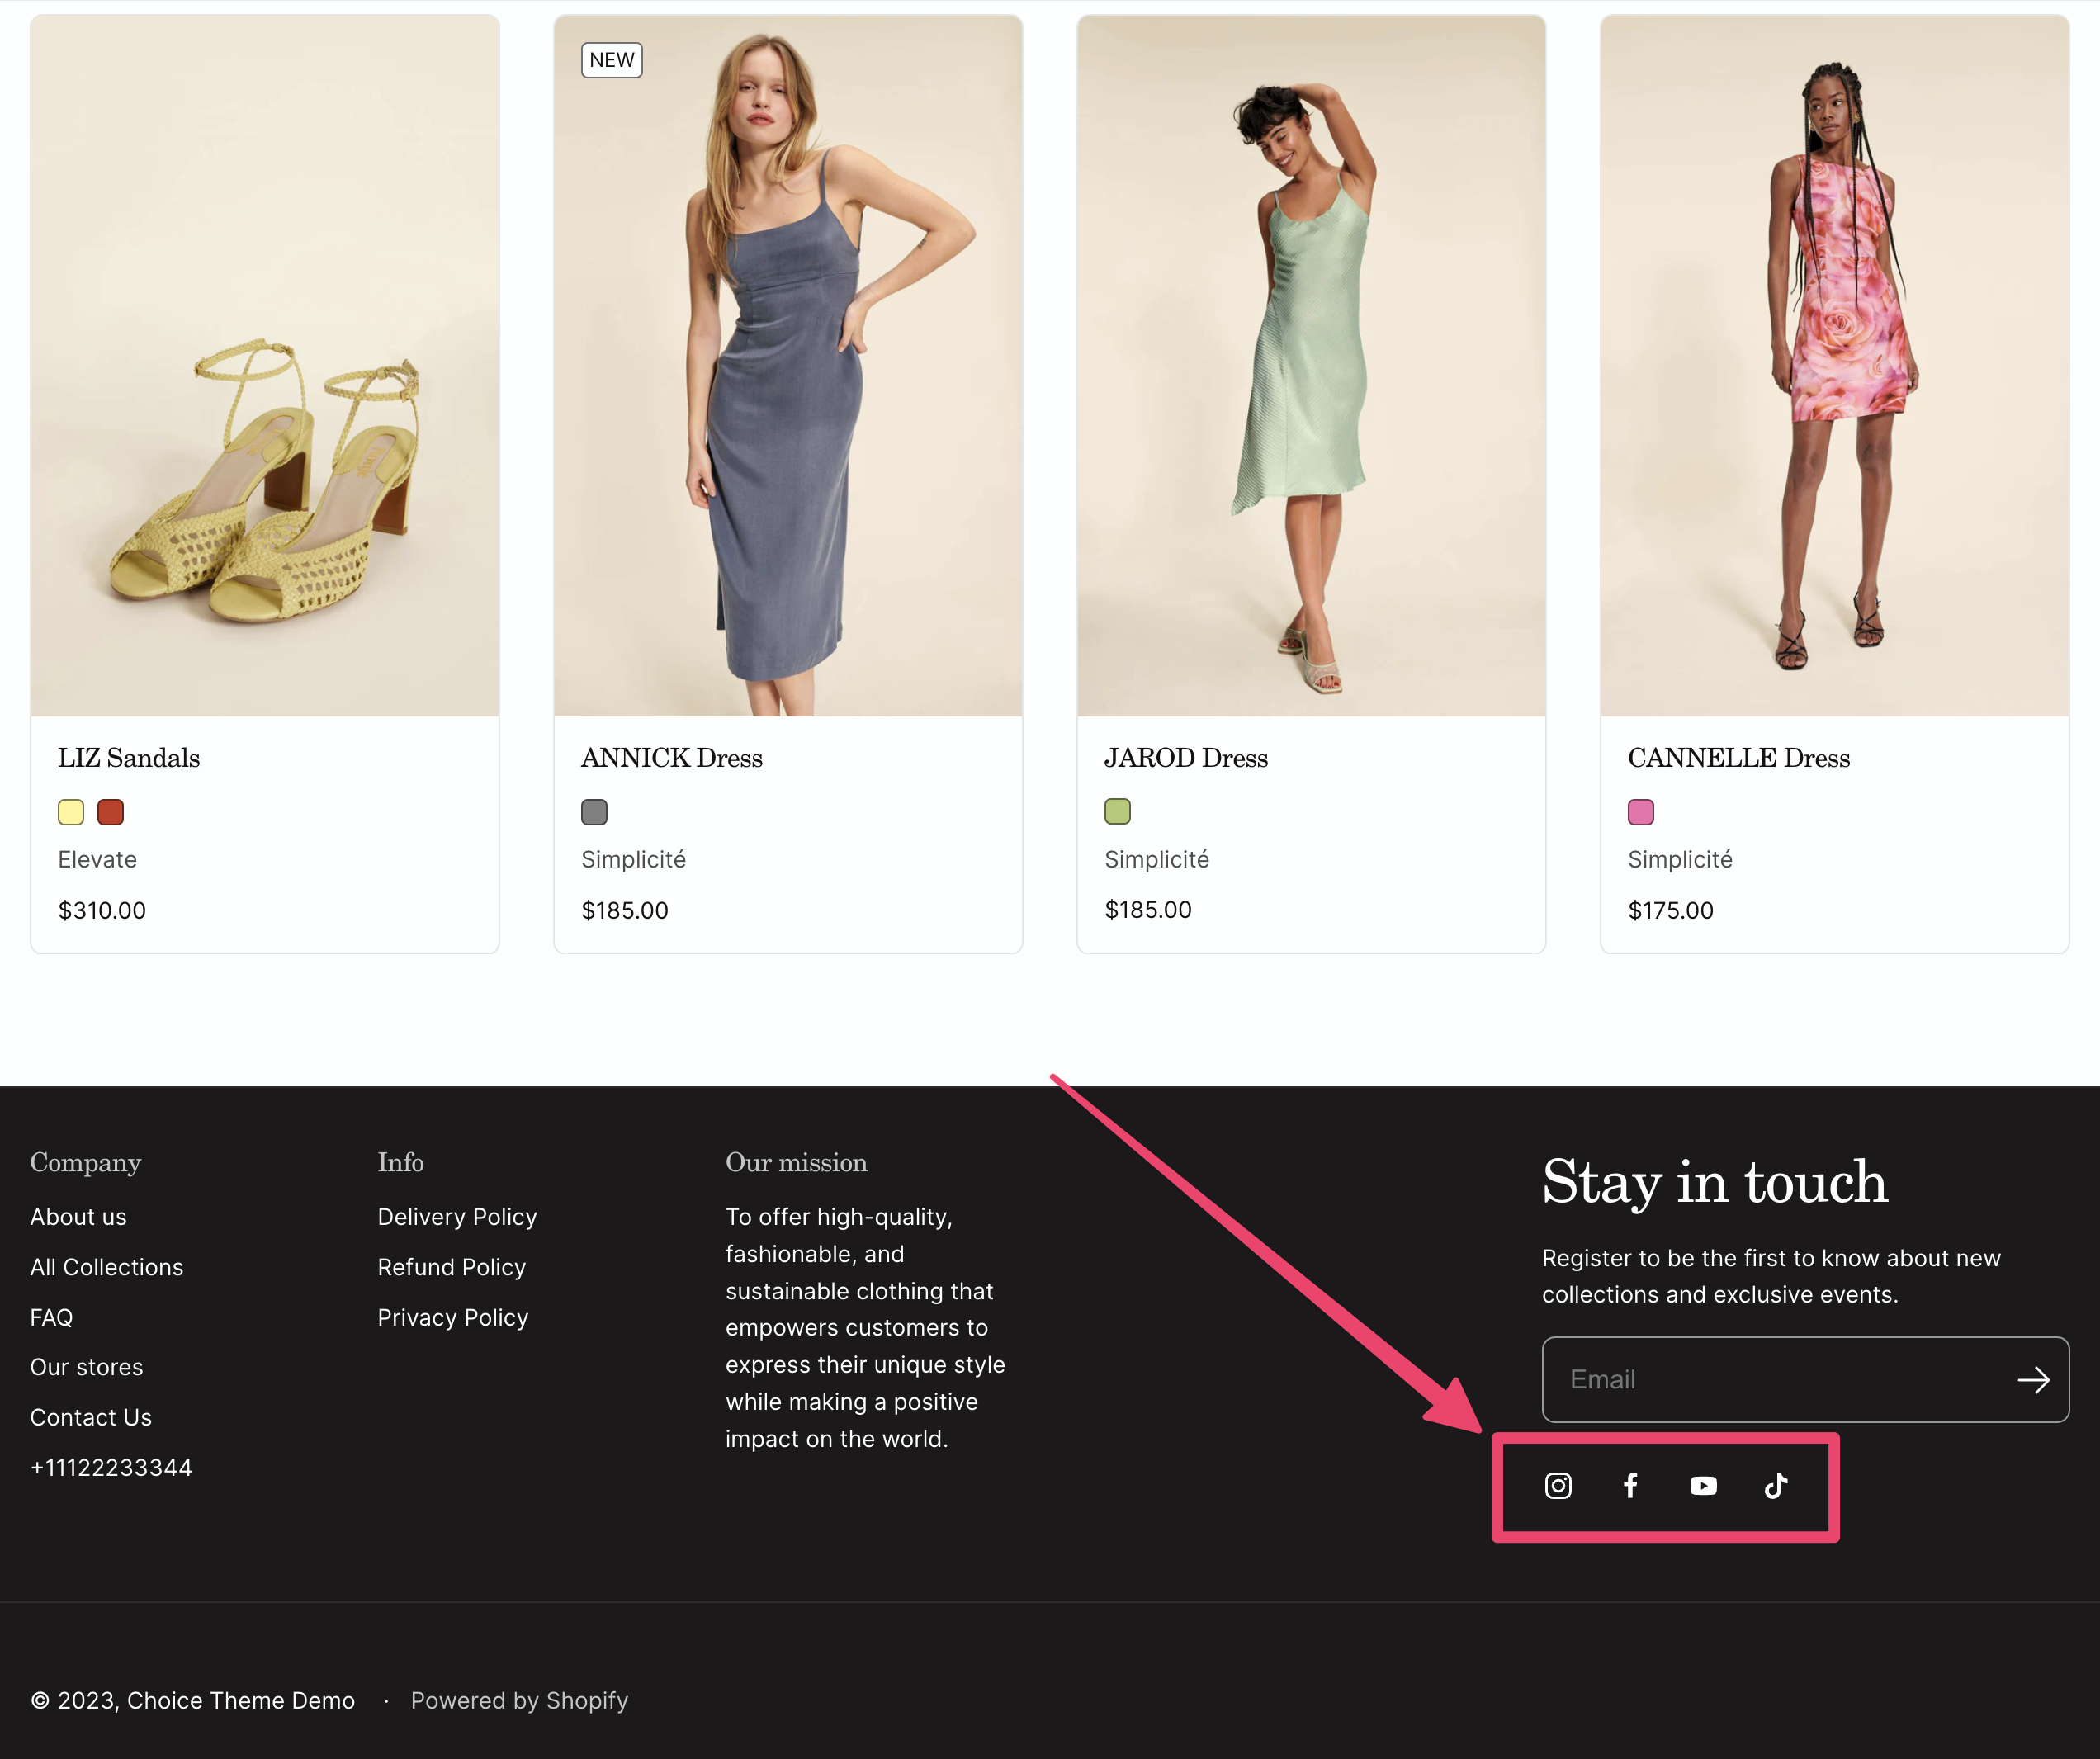The height and width of the screenshot is (1759, 2100).
Task: Choose grey swatch on ANNICK Dress
Action: click(594, 812)
